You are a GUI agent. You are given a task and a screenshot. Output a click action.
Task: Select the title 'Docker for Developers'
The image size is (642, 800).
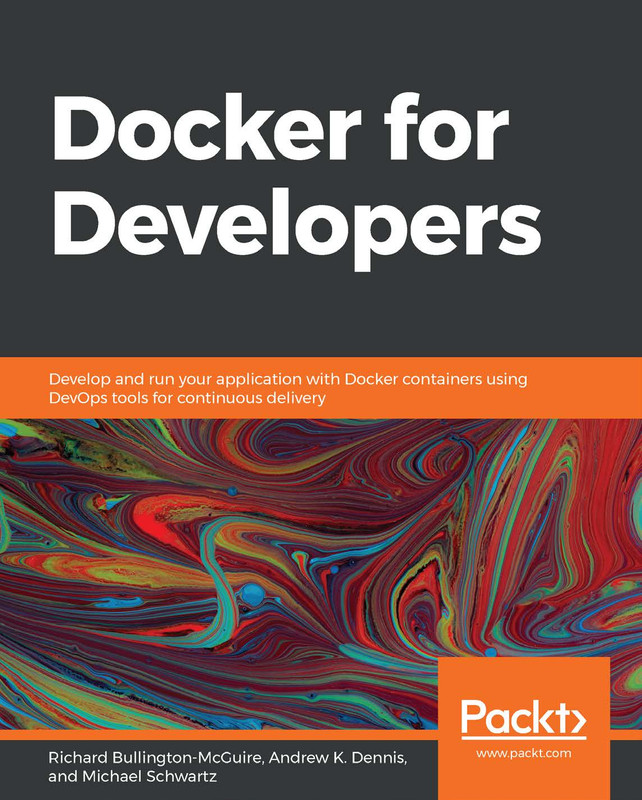(297, 181)
